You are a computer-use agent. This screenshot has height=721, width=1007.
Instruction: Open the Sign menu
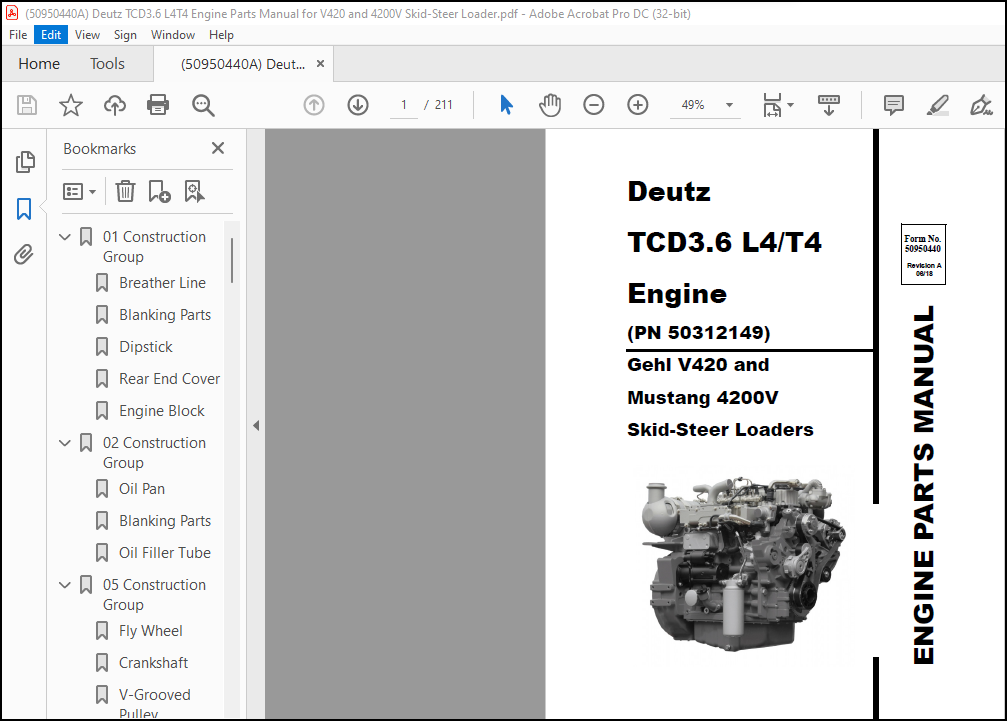pos(125,35)
